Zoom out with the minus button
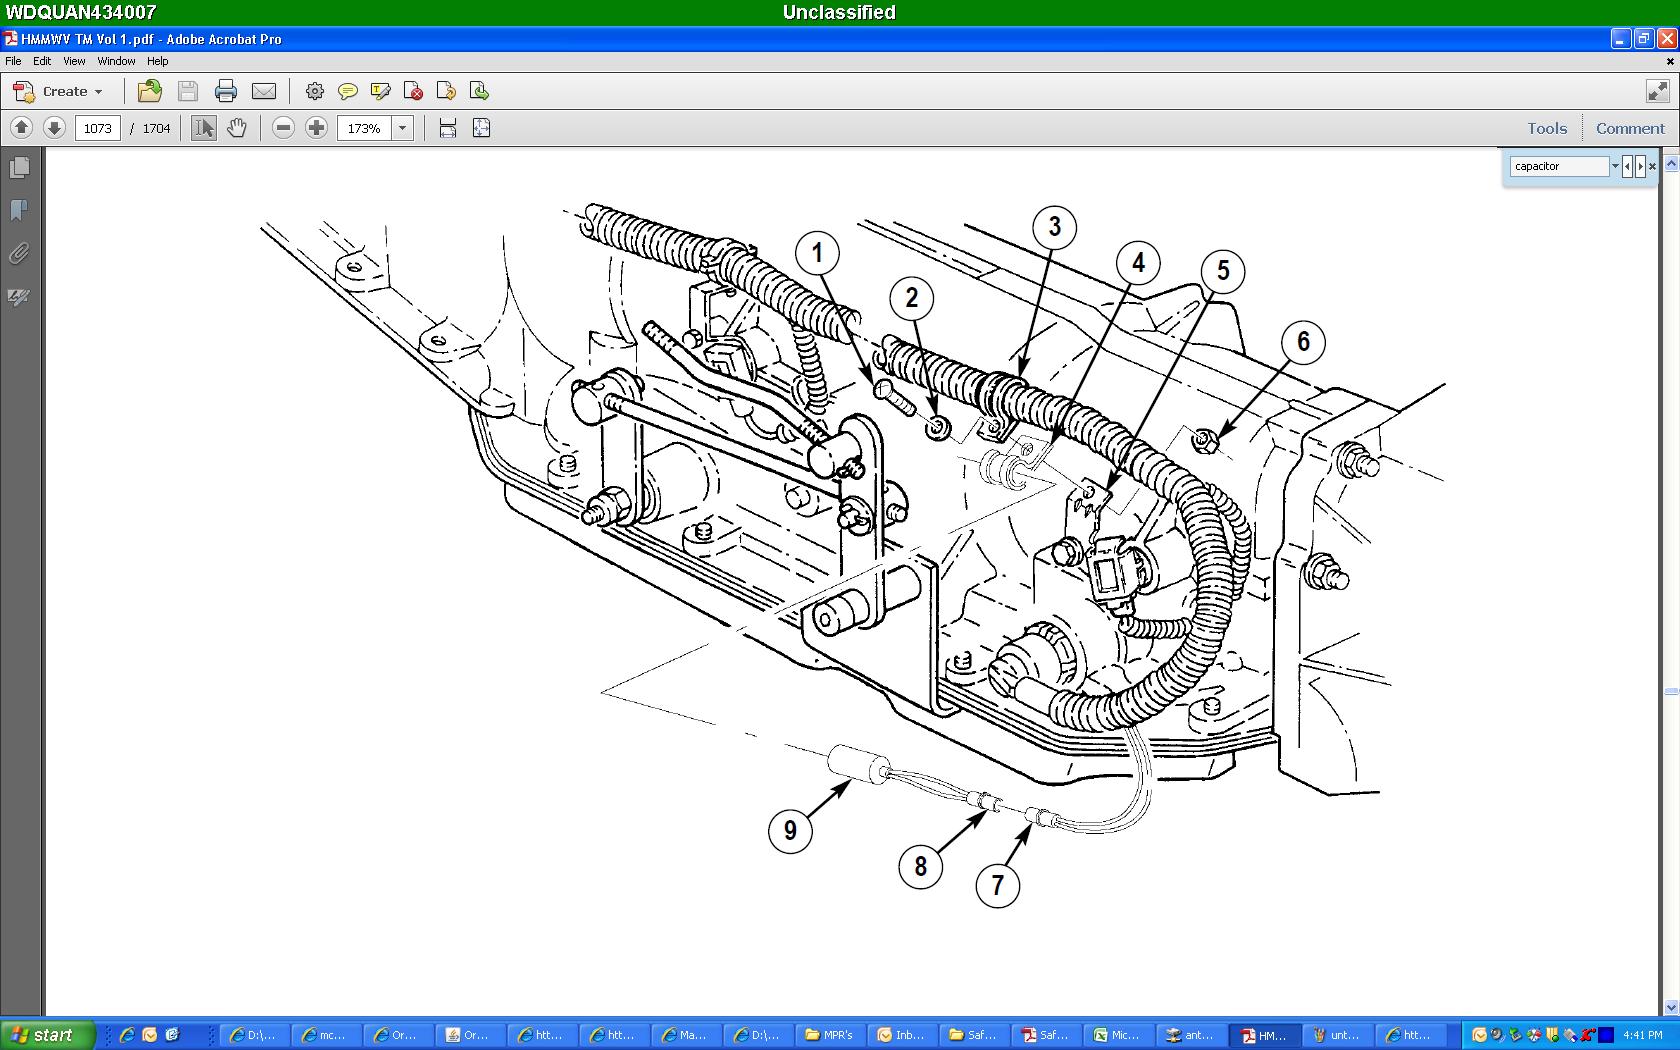Screen dimensions: 1680x1050 click(x=284, y=128)
